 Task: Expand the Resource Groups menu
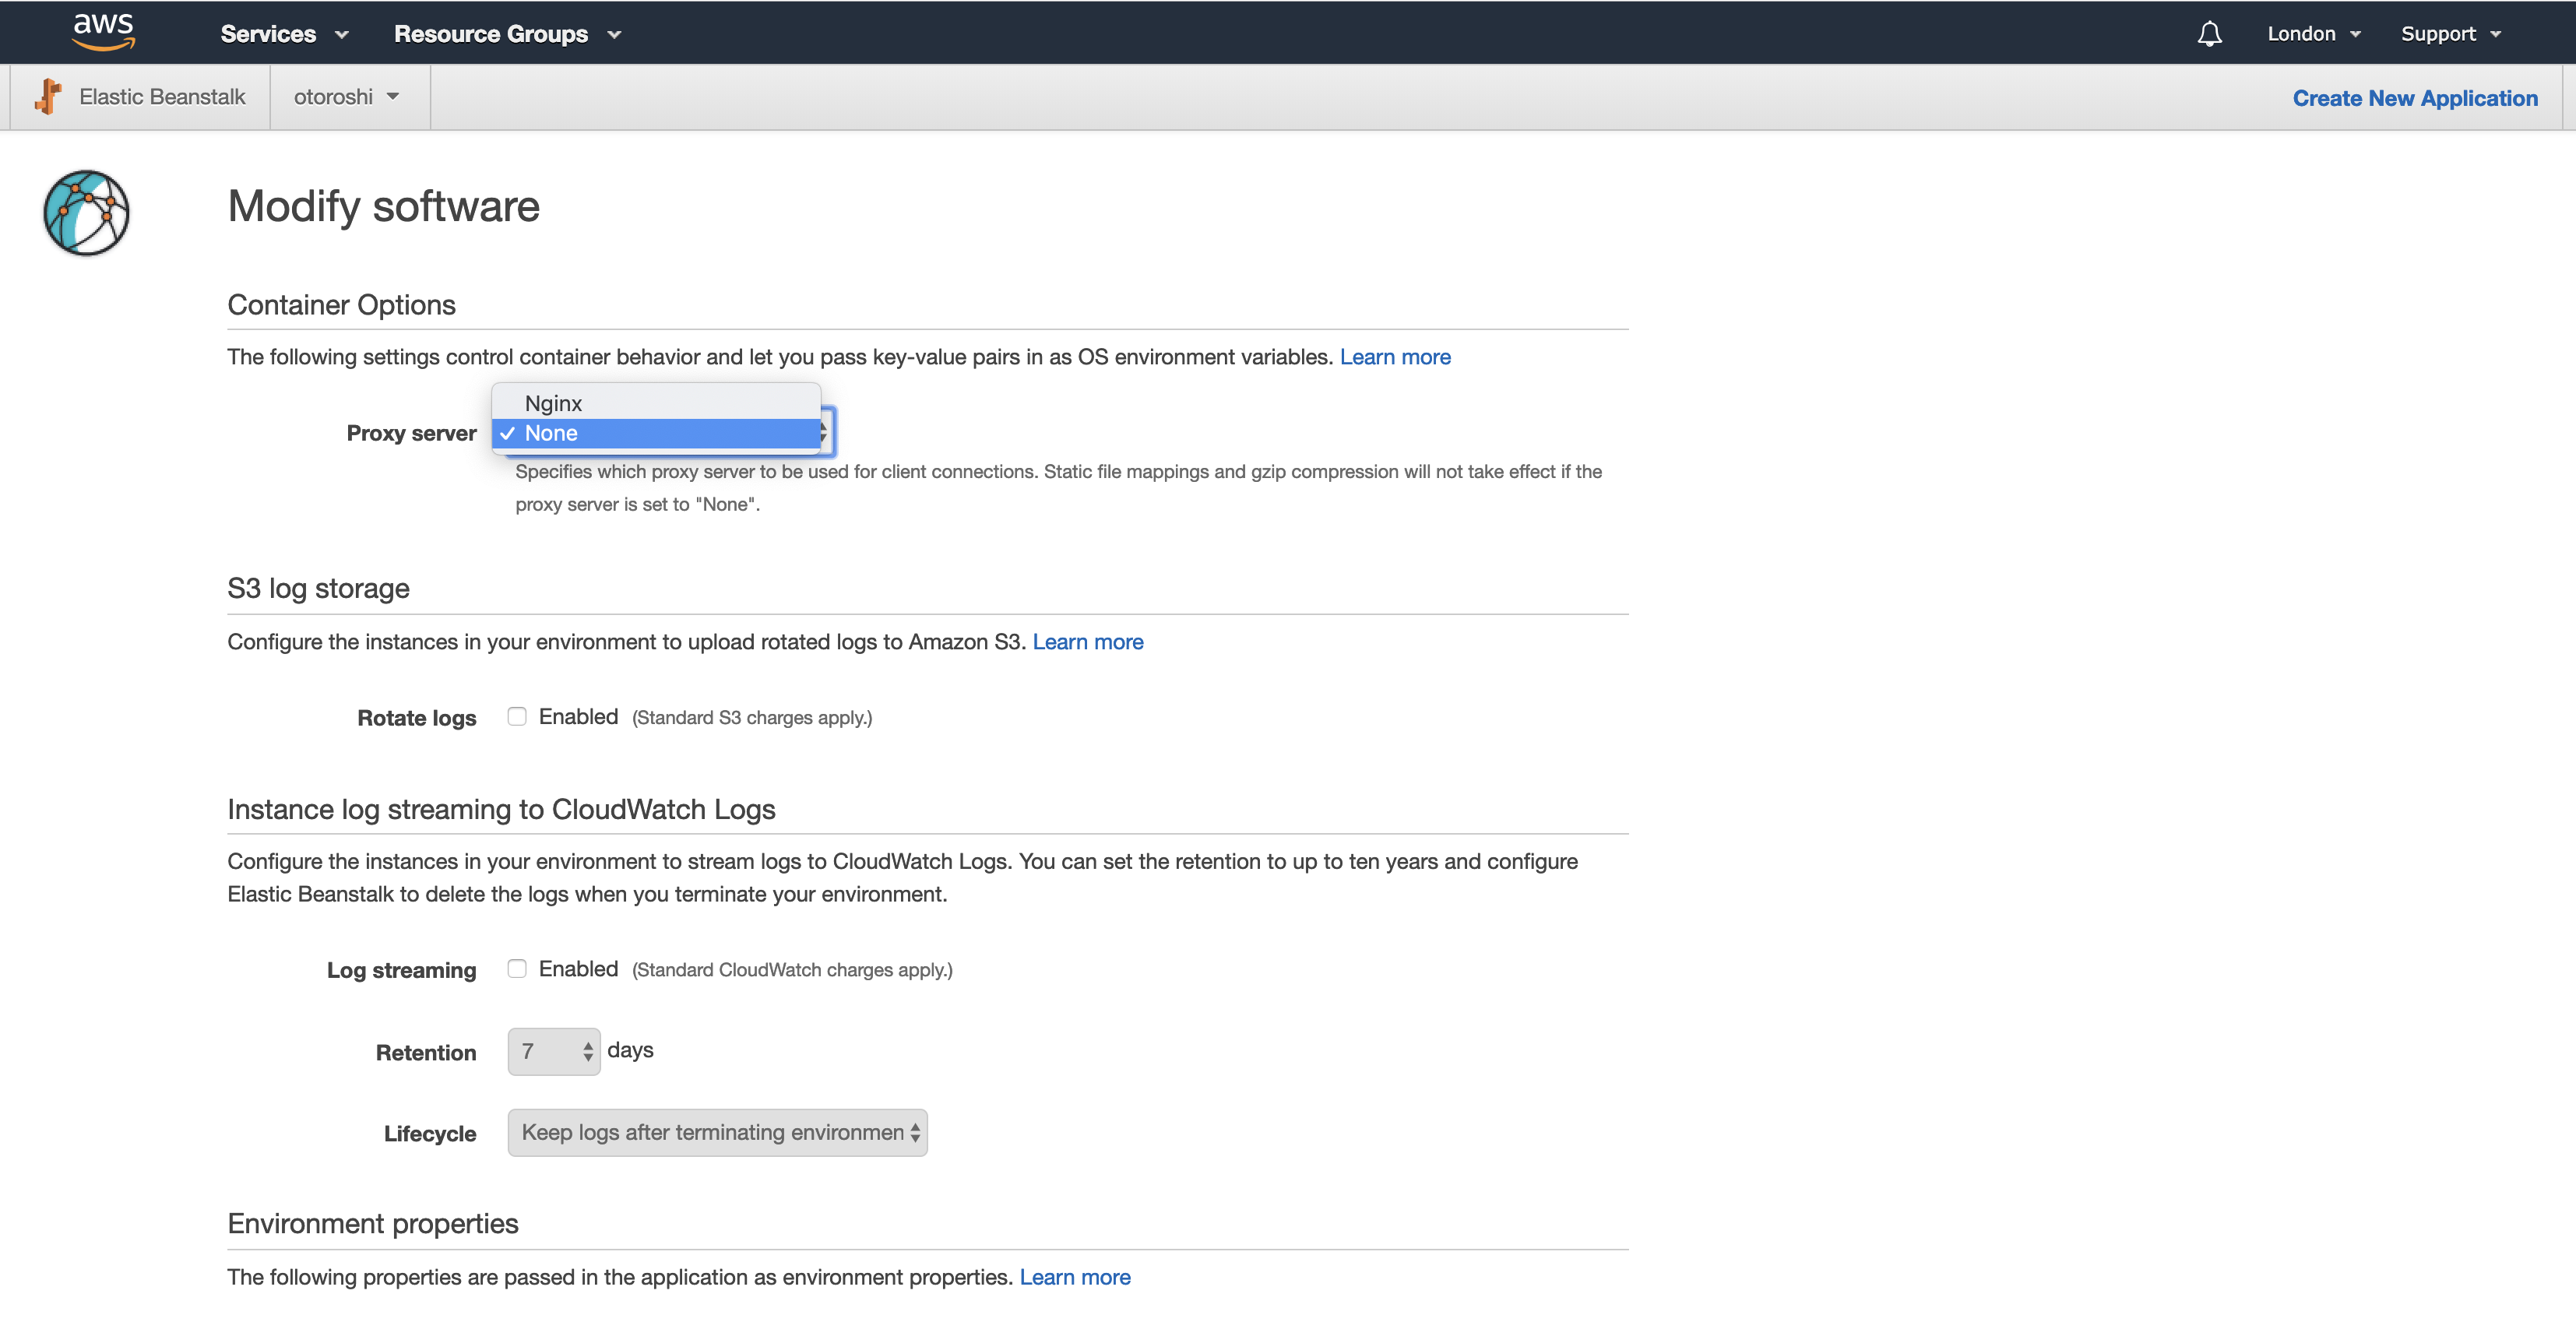pyautogui.click(x=507, y=34)
